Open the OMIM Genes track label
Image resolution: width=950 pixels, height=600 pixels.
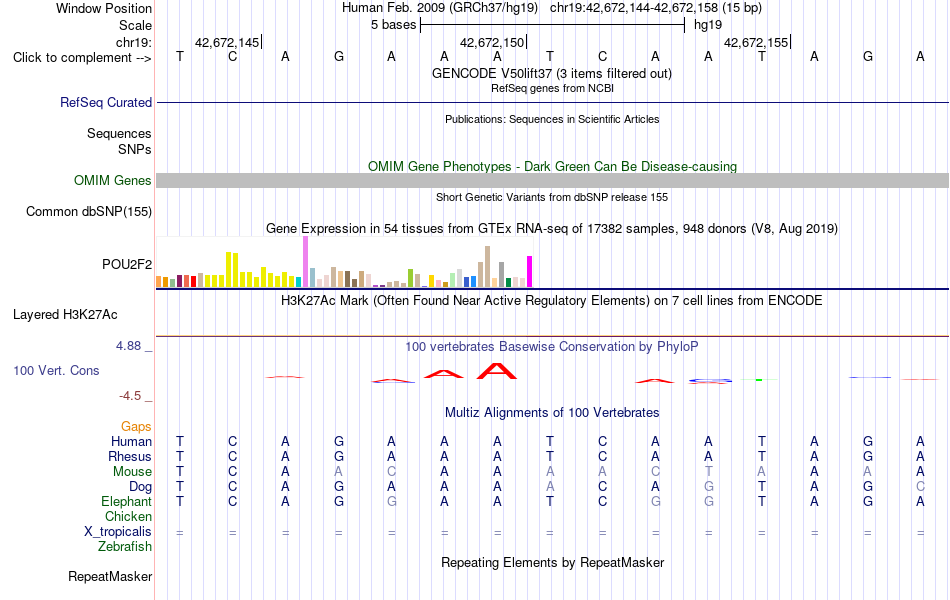[112, 181]
